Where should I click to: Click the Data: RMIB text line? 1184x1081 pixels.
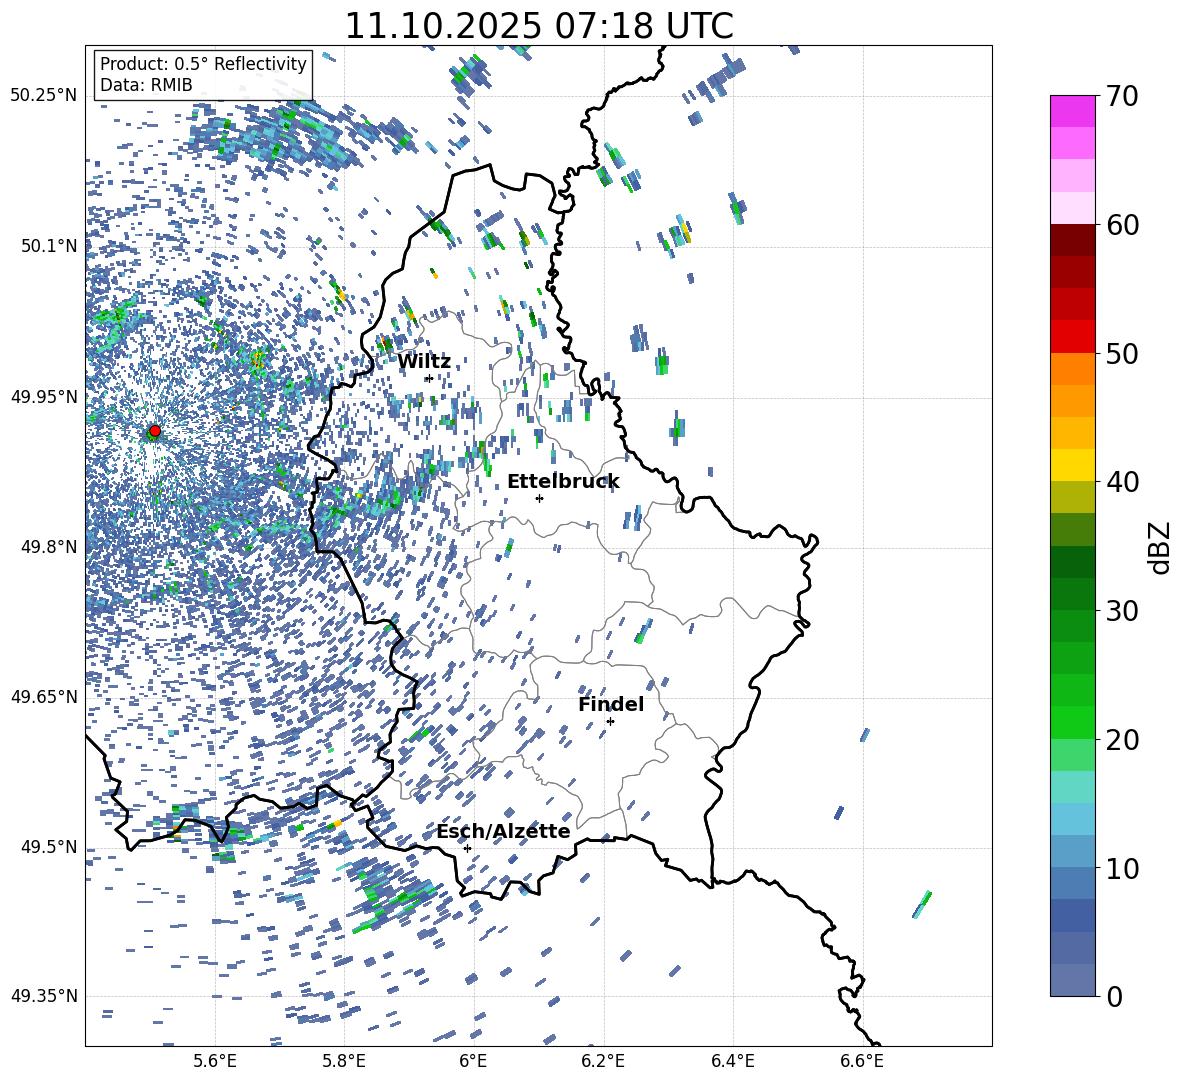146,85
